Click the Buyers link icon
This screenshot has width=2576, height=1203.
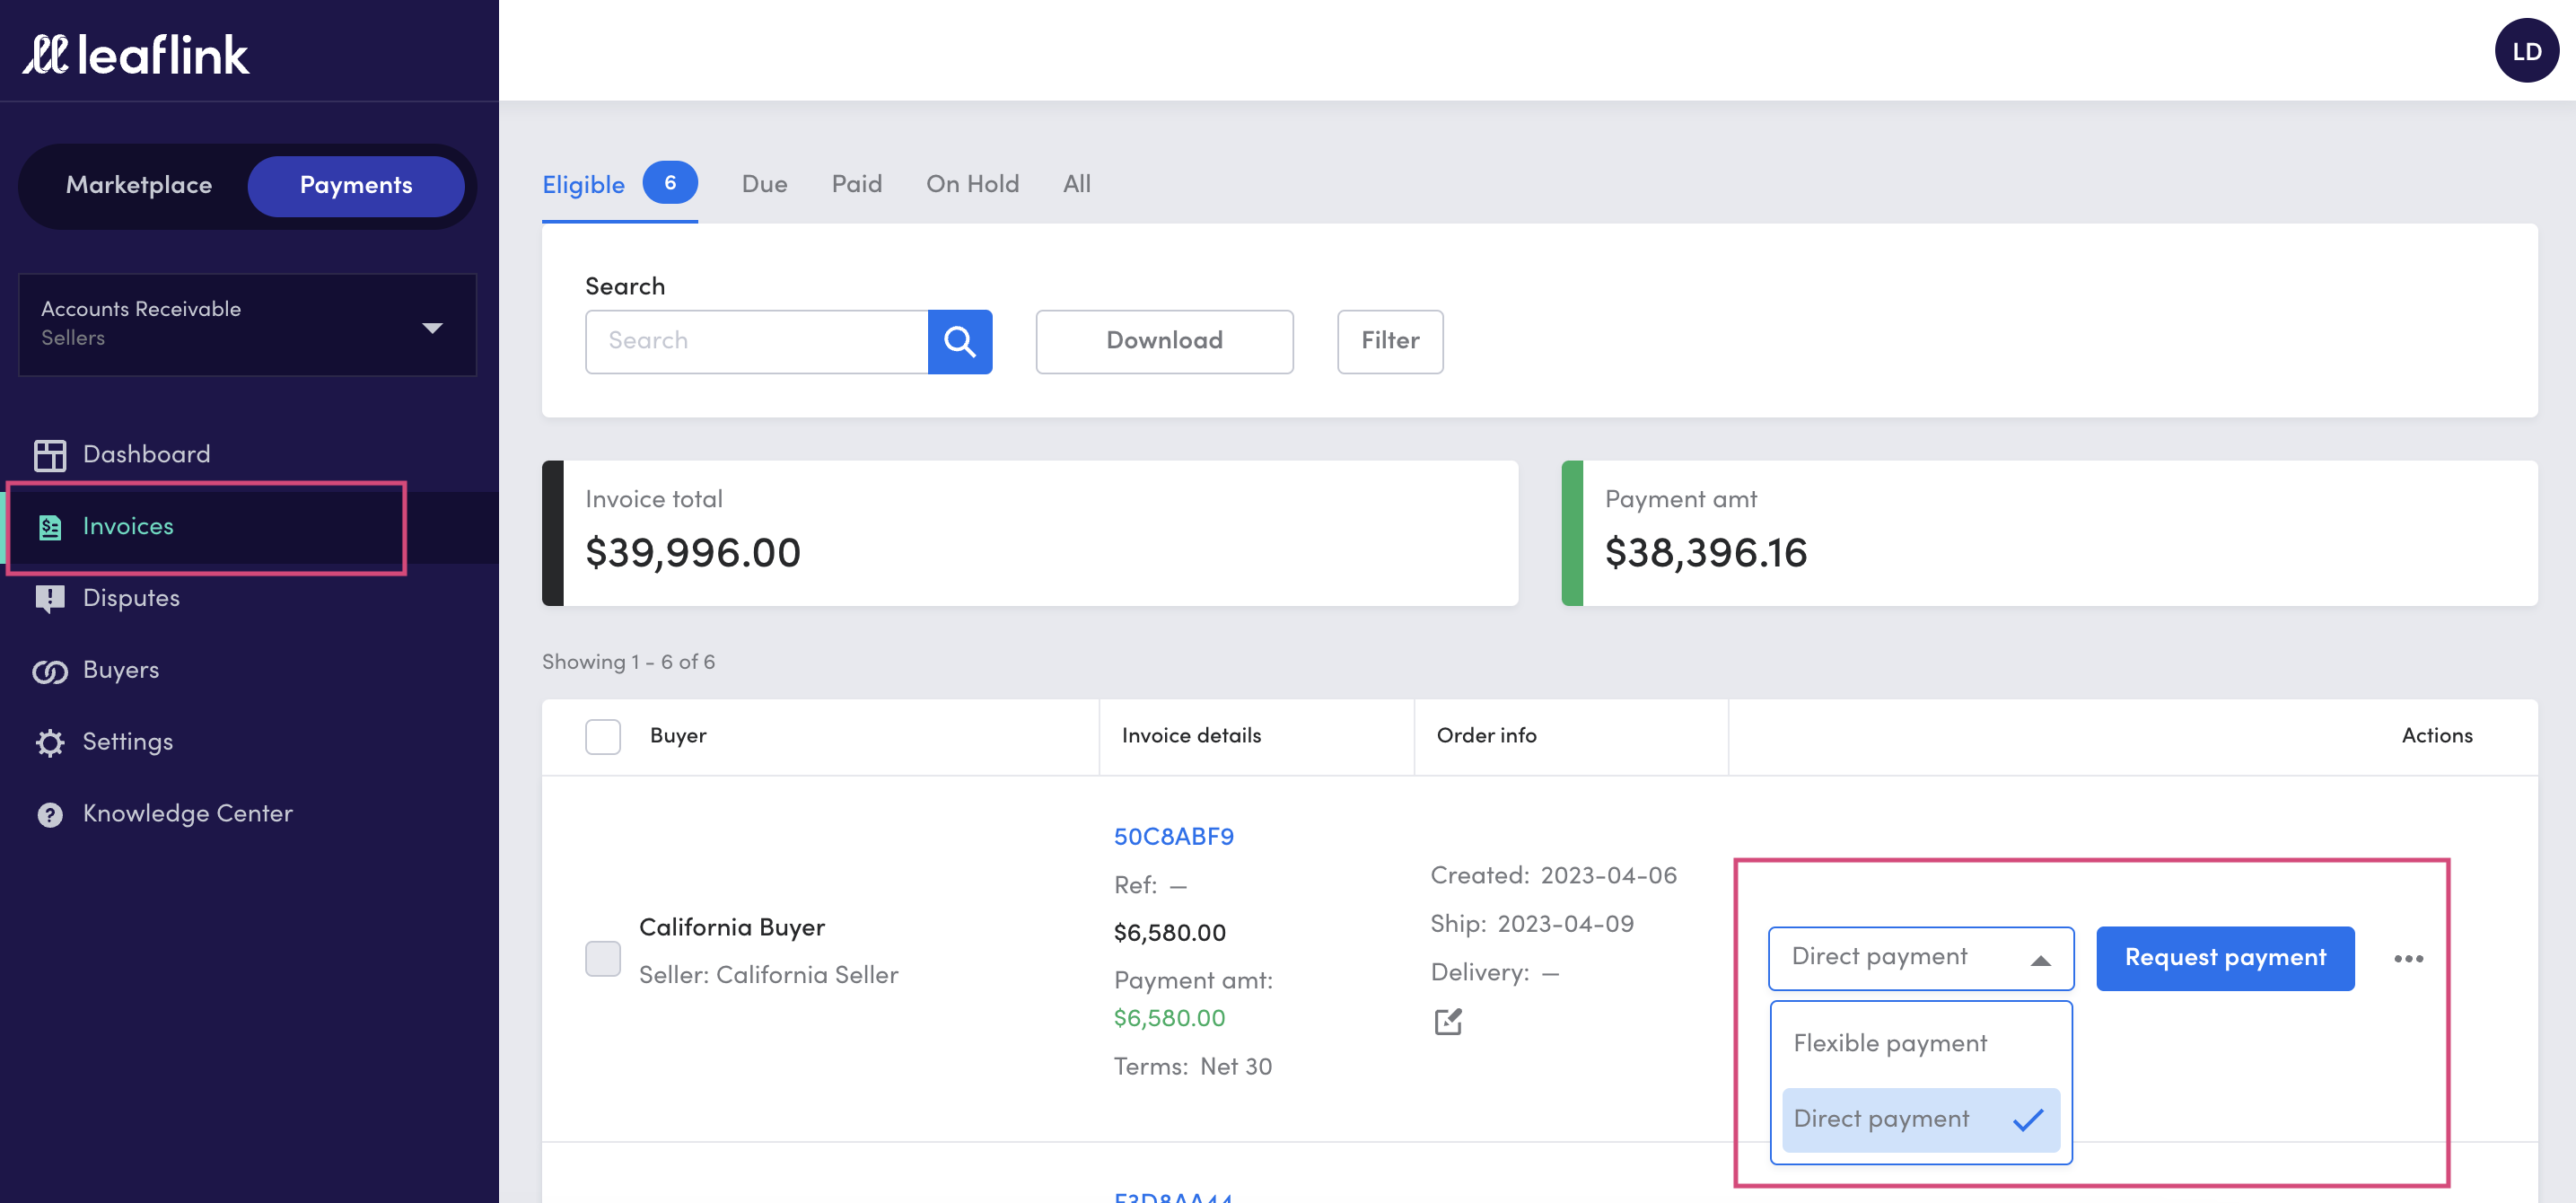(x=50, y=671)
